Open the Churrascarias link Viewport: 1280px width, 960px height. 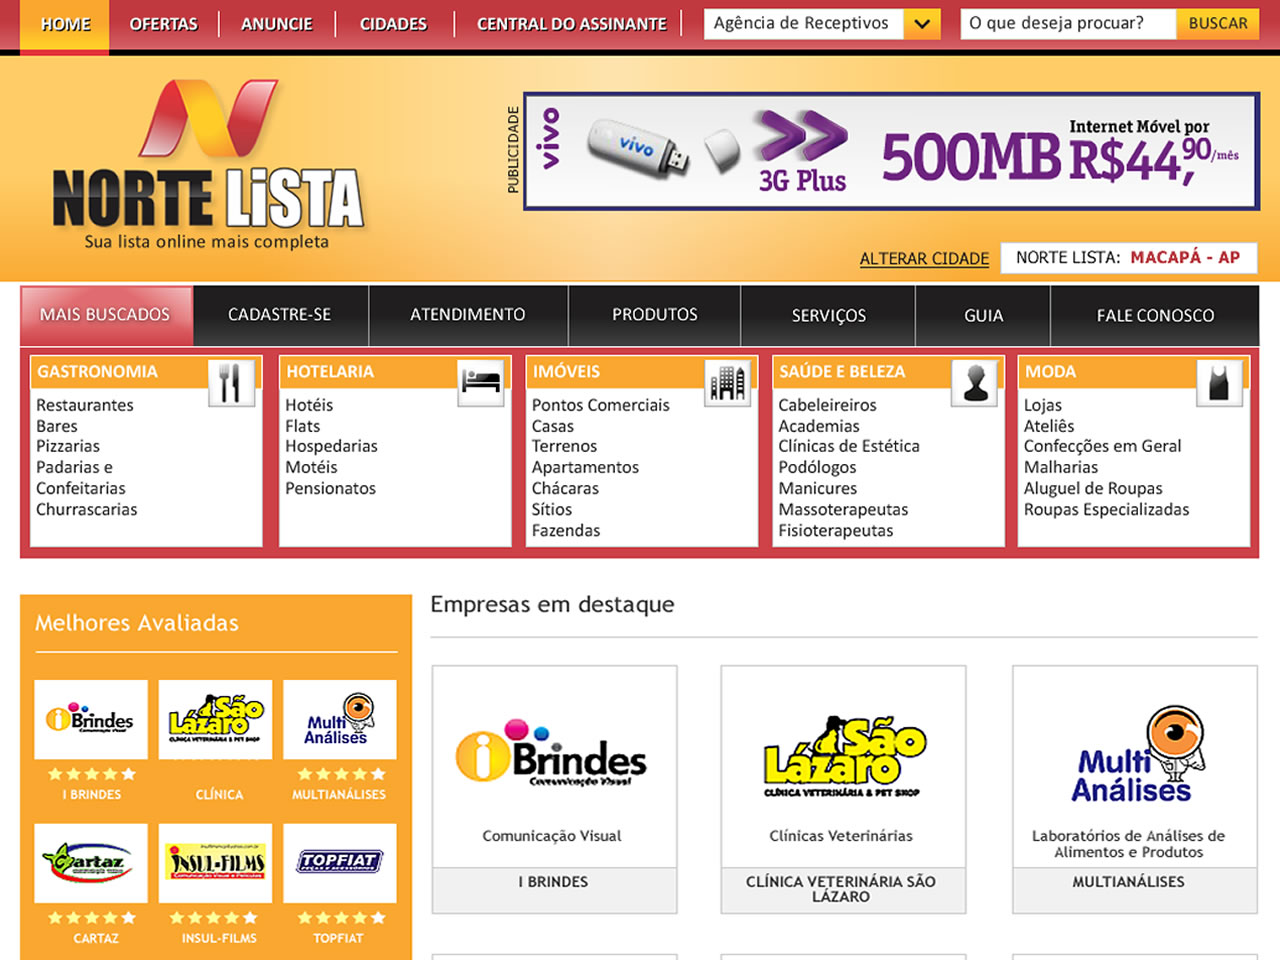87,509
